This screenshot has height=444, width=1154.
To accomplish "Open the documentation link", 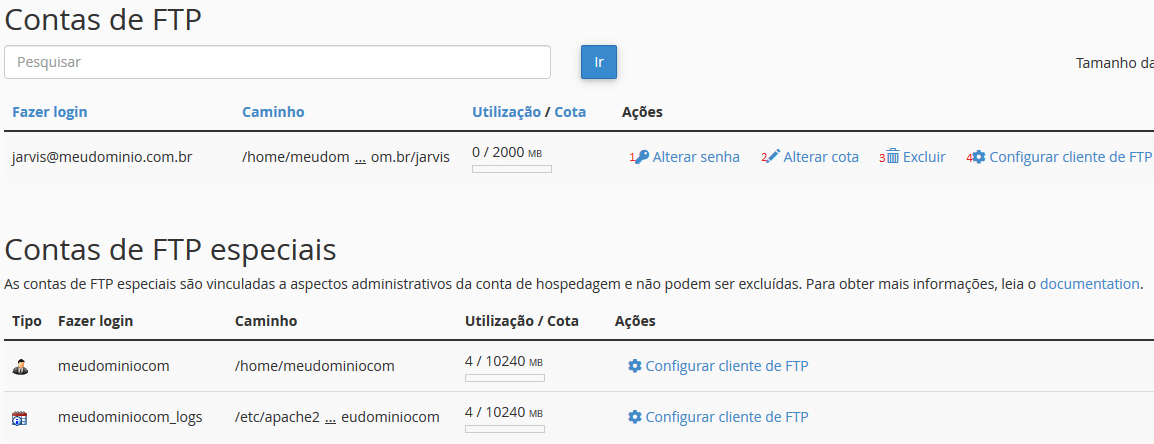I will [1089, 284].
